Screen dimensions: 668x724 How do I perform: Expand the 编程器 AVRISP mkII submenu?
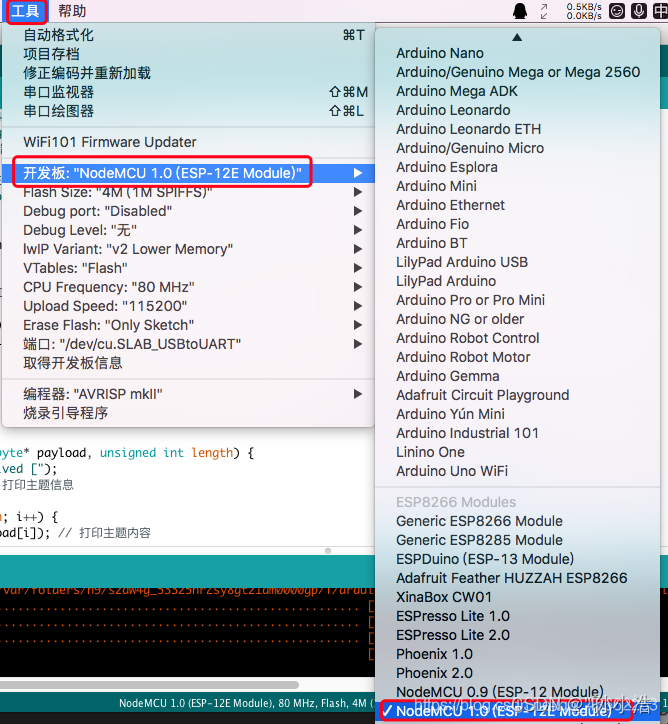tap(188, 394)
